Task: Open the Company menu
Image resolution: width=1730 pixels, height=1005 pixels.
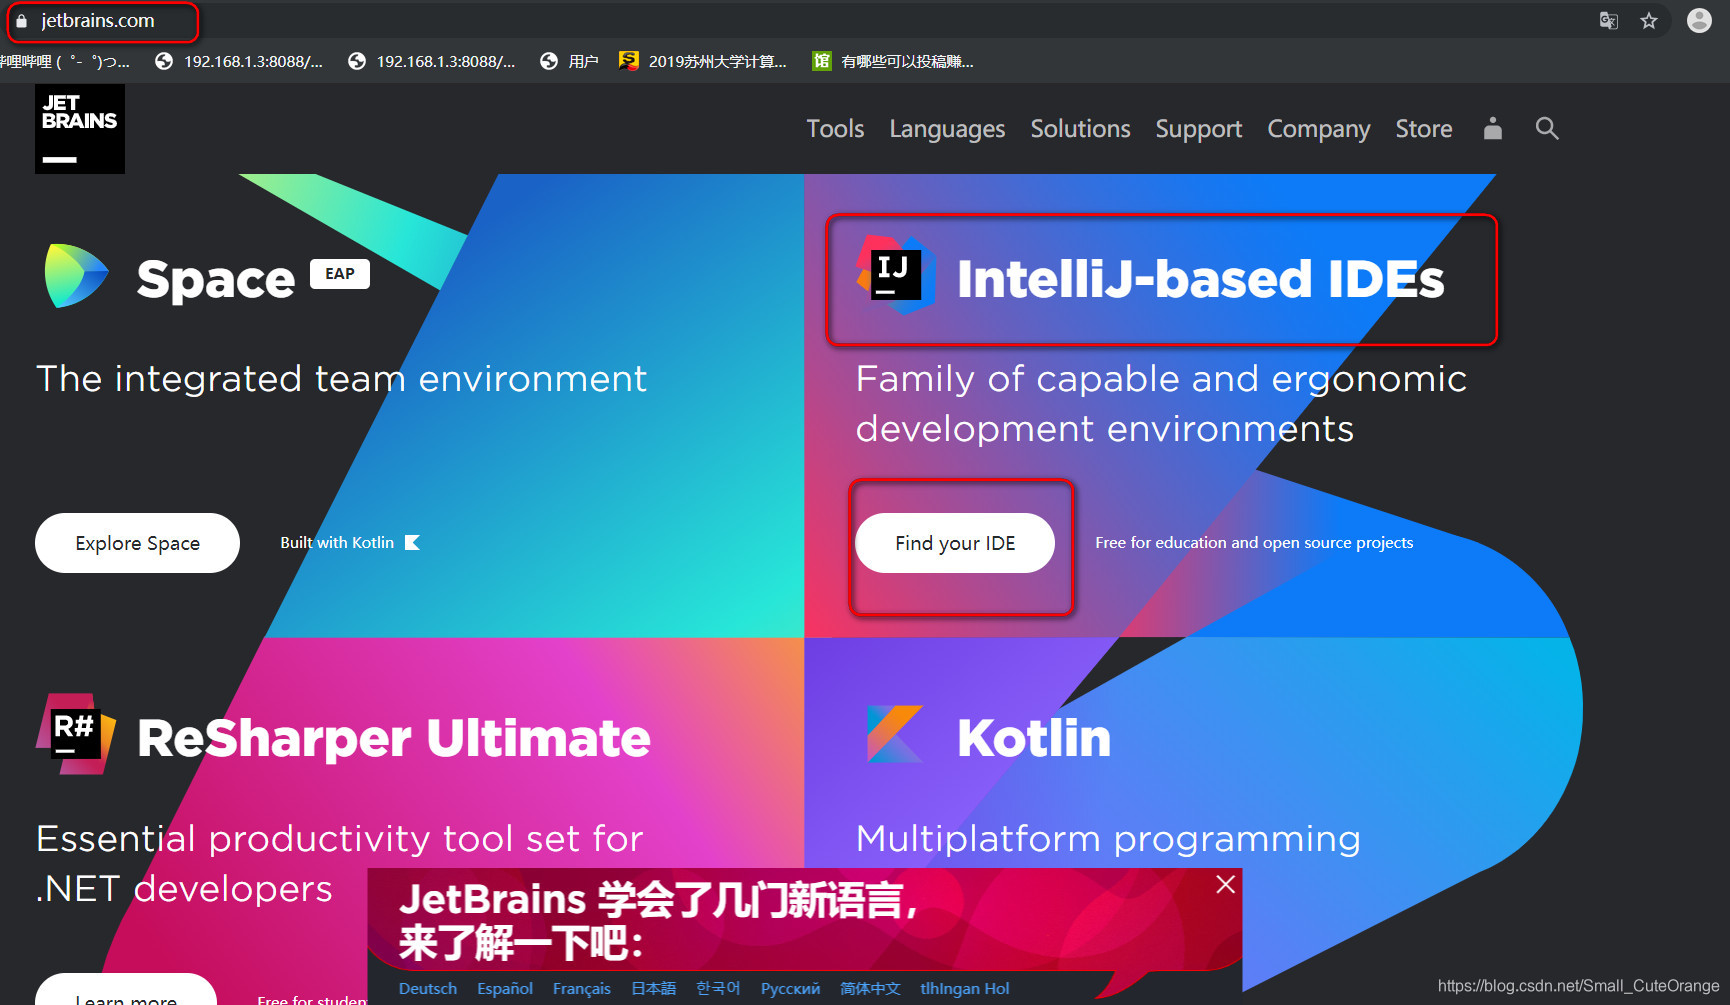Action: click(1318, 129)
